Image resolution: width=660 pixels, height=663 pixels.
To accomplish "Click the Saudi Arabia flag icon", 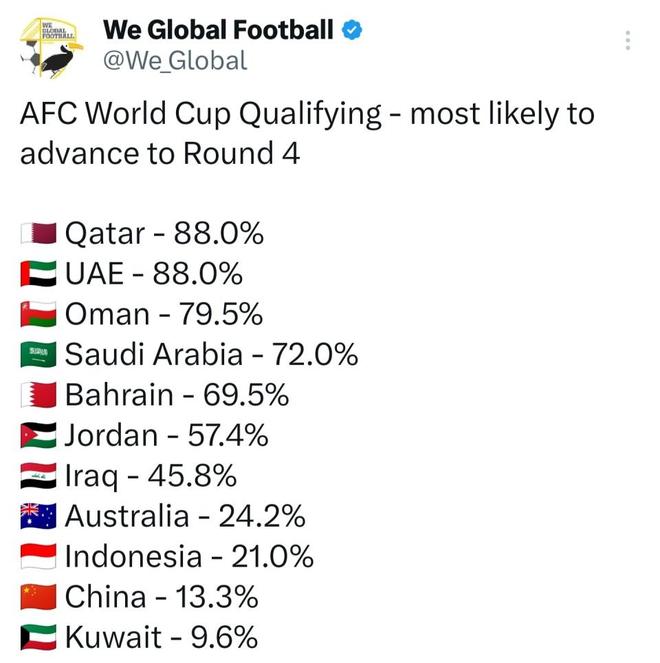I will pyautogui.click(x=40, y=355).
